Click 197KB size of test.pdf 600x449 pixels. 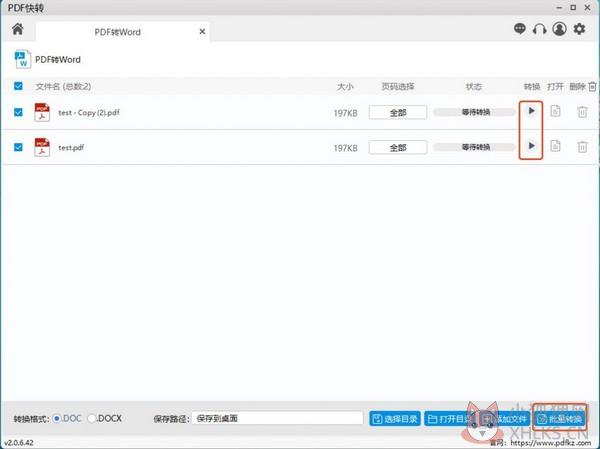[346, 148]
